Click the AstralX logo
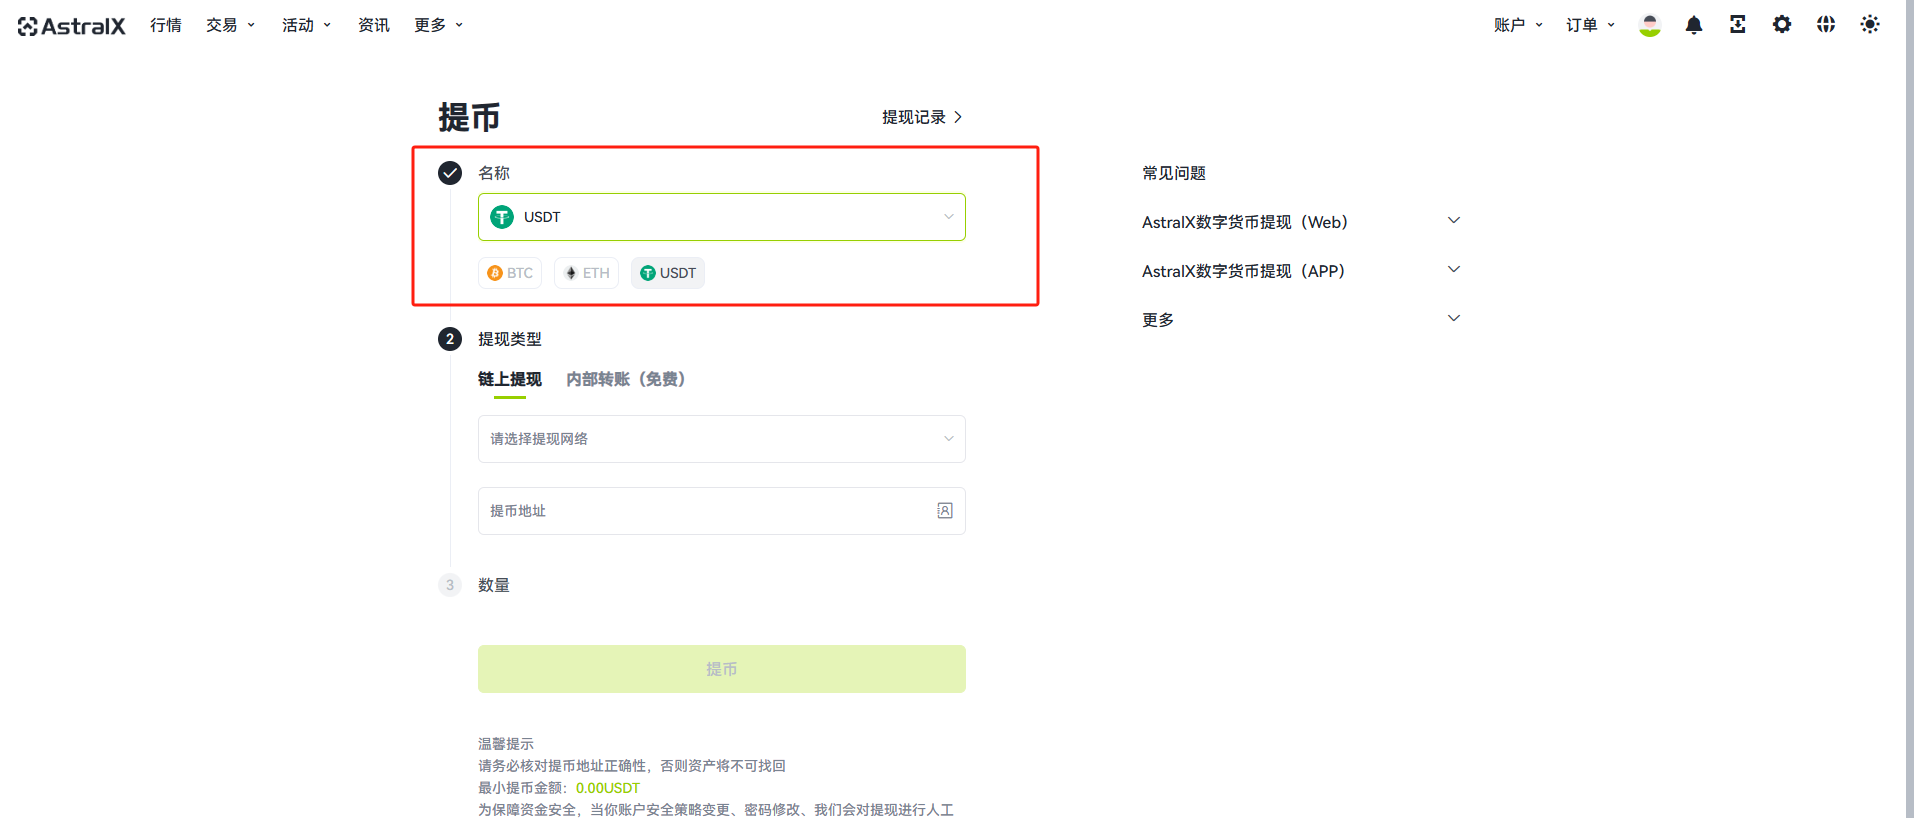Screen dimensions: 1914x818 click(x=71, y=26)
